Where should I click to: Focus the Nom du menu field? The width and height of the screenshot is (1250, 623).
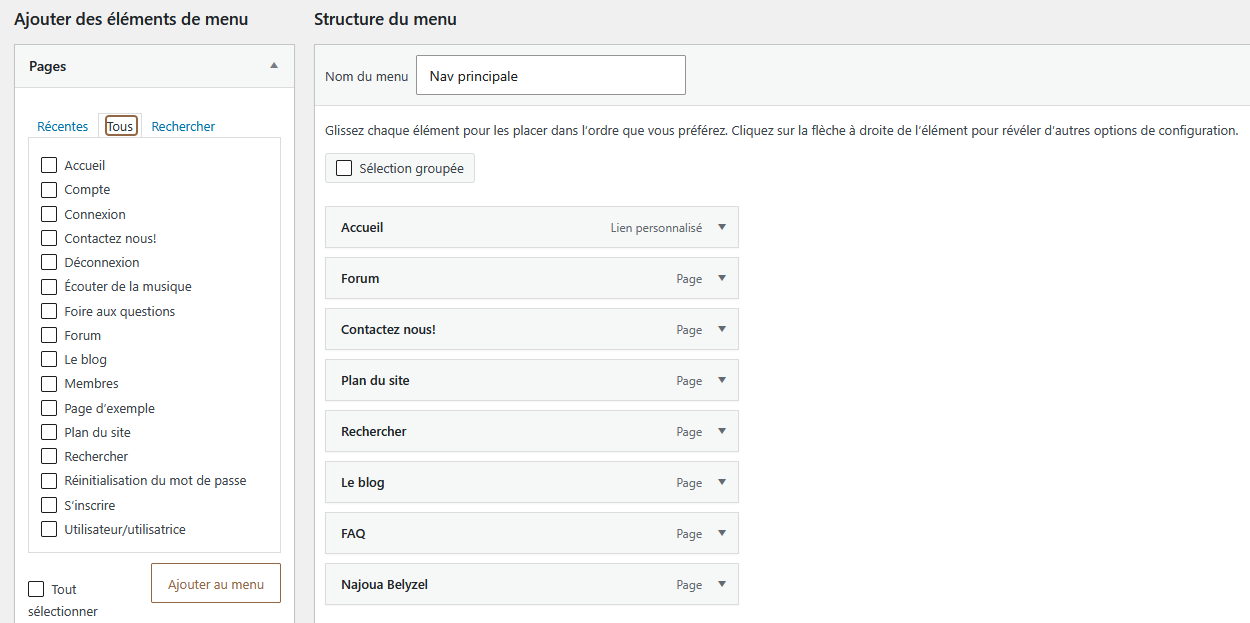[x=551, y=75]
